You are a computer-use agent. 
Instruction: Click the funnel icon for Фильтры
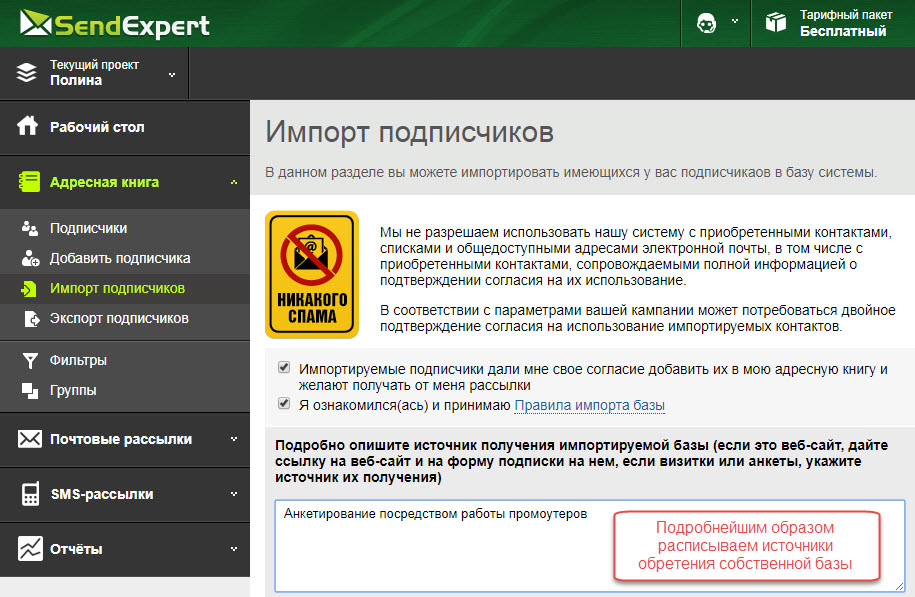(30, 361)
